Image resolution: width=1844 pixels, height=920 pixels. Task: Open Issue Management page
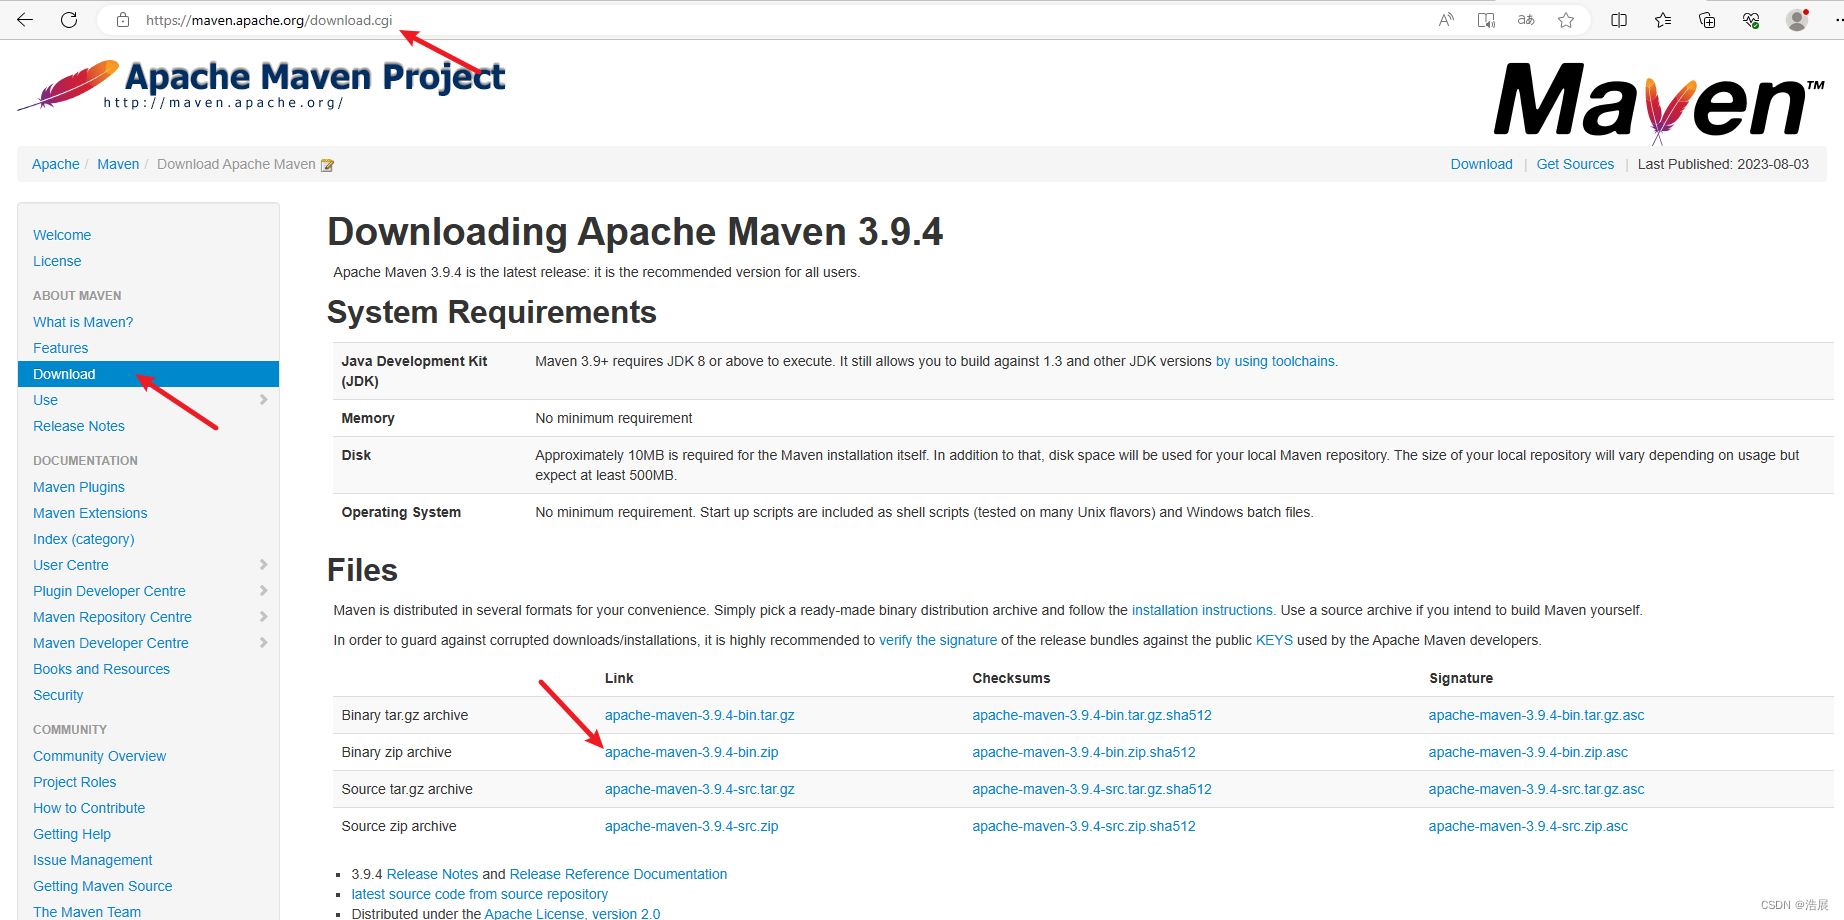click(x=93, y=860)
